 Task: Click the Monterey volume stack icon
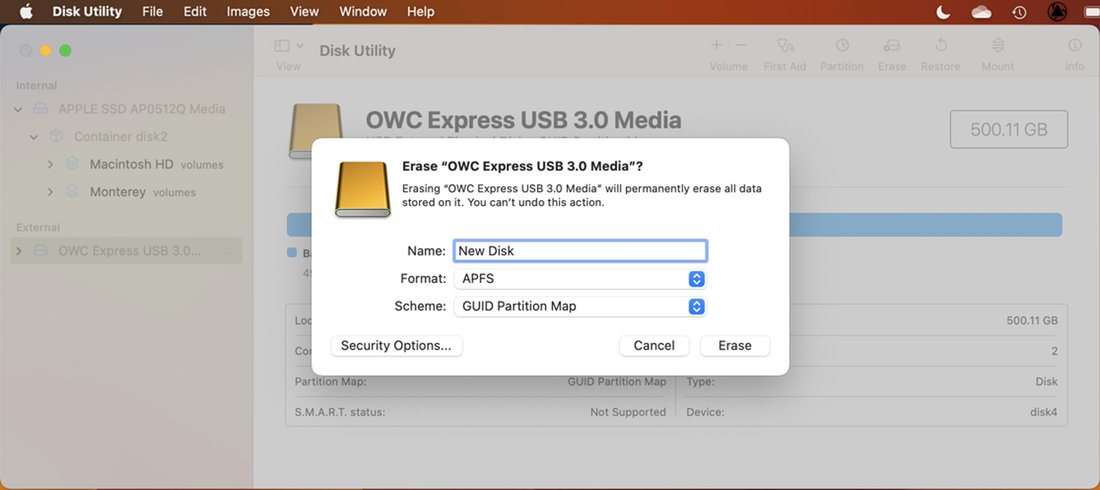[72, 192]
